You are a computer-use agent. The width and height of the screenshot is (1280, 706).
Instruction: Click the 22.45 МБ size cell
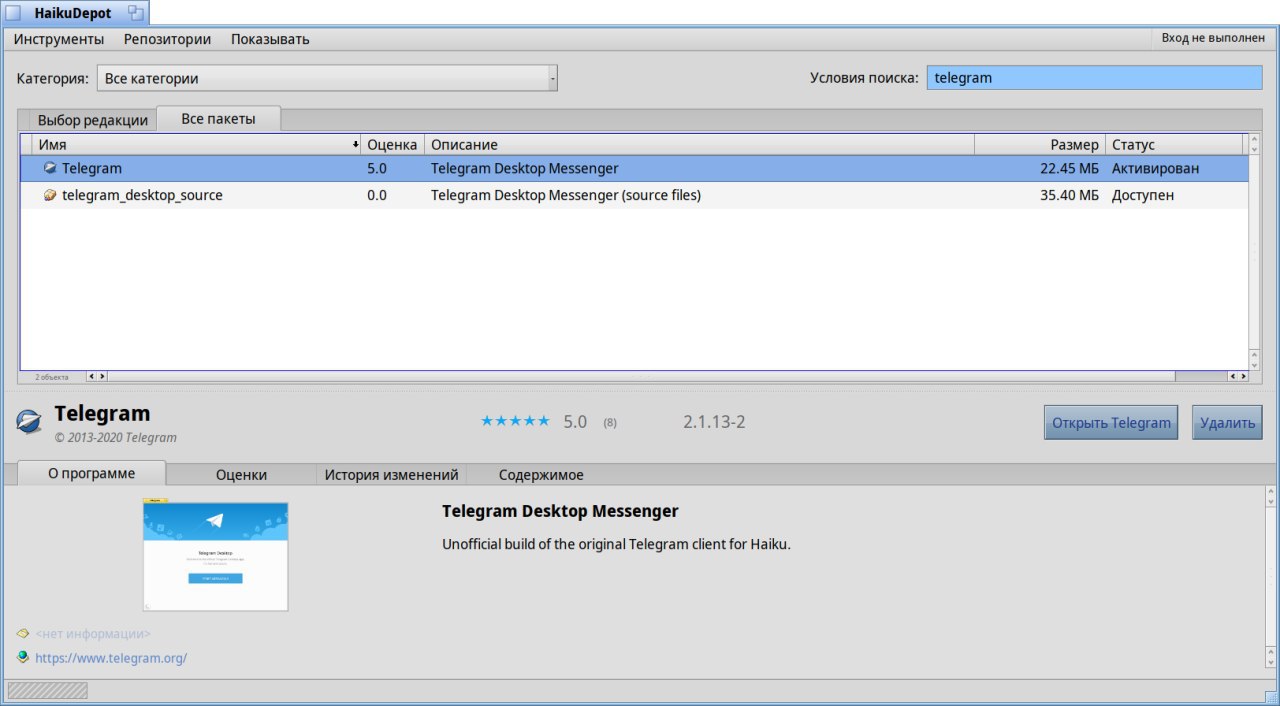(1069, 169)
